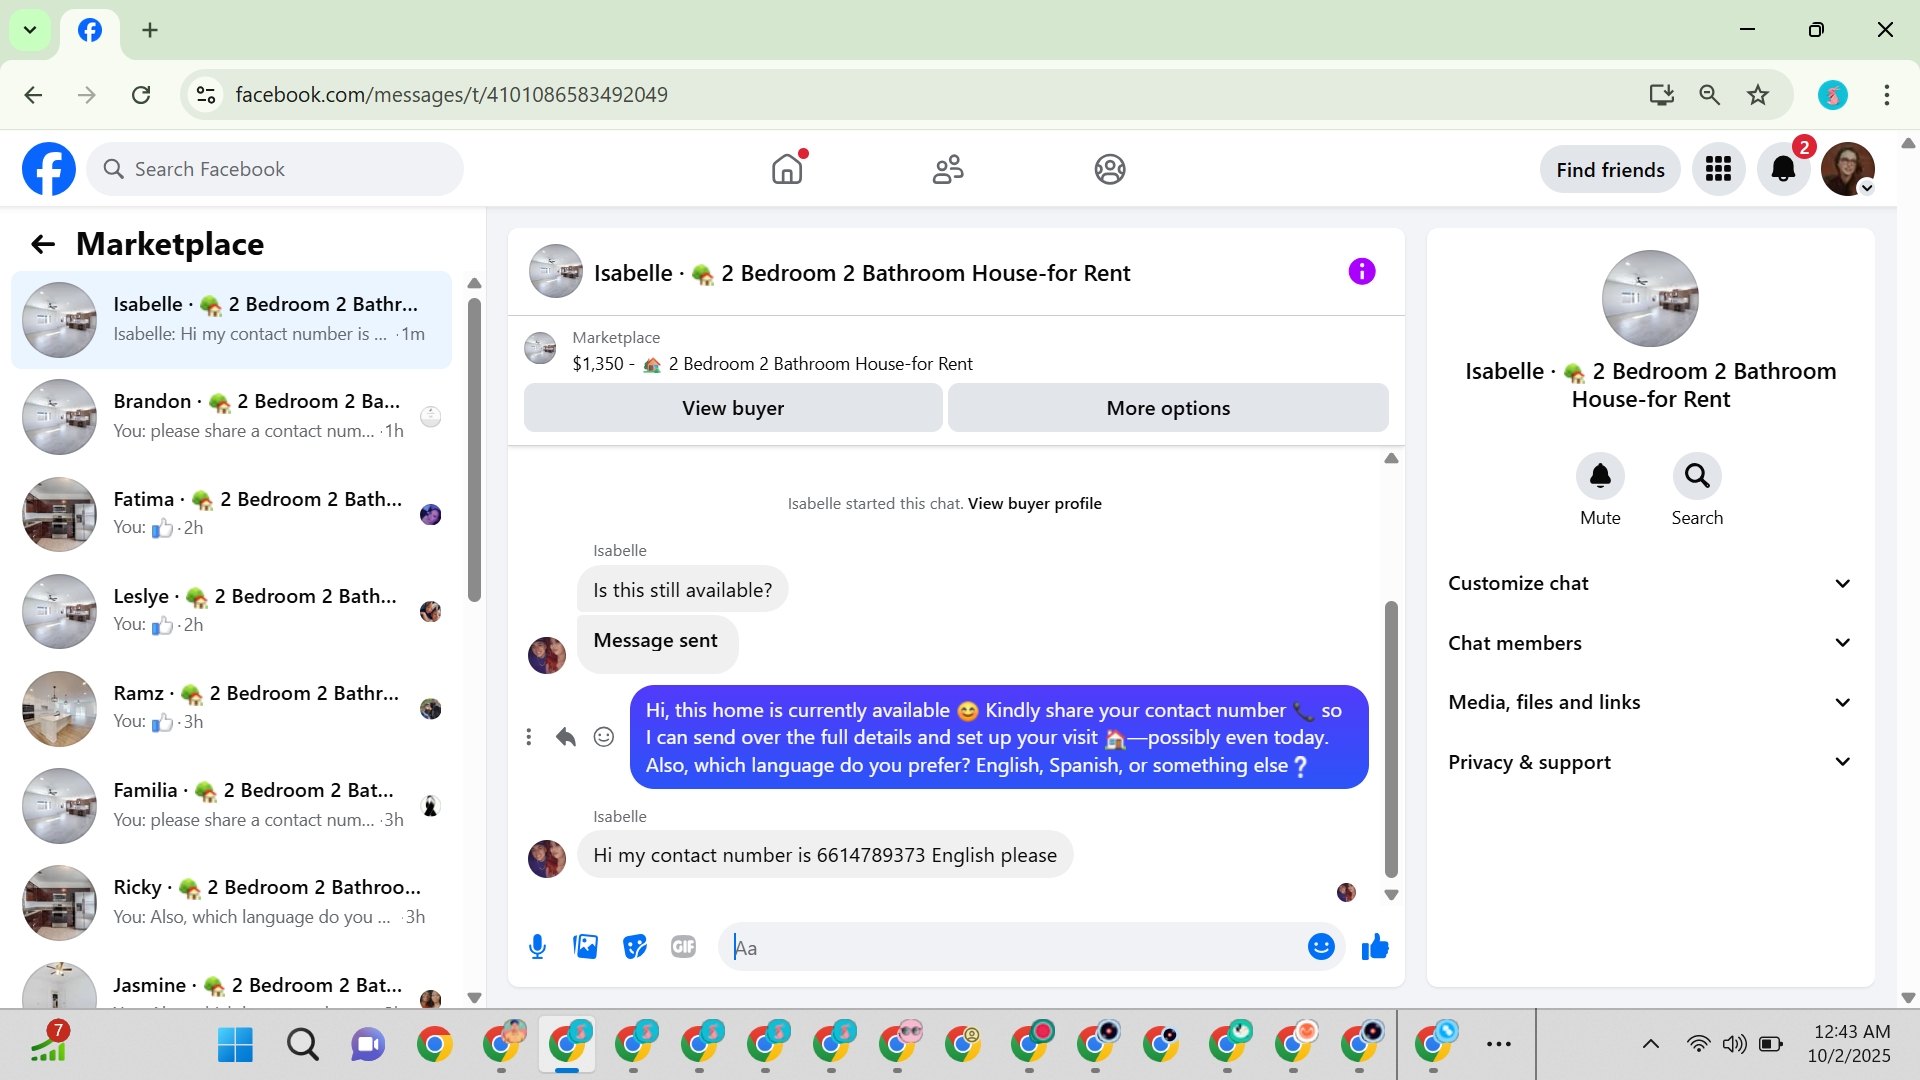The width and height of the screenshot is (1920, 1080).
Task: Open the emoji picker in the message box
Action: [1320, 946]
